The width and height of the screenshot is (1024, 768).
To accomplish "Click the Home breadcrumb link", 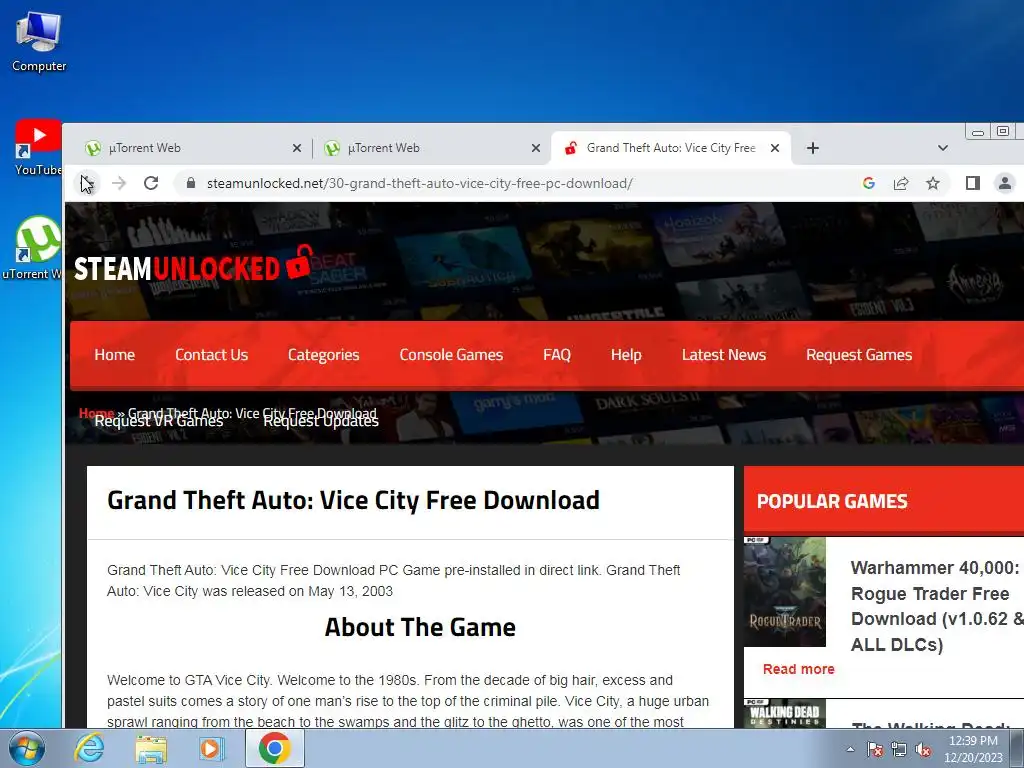I will (x=96, y=413).
